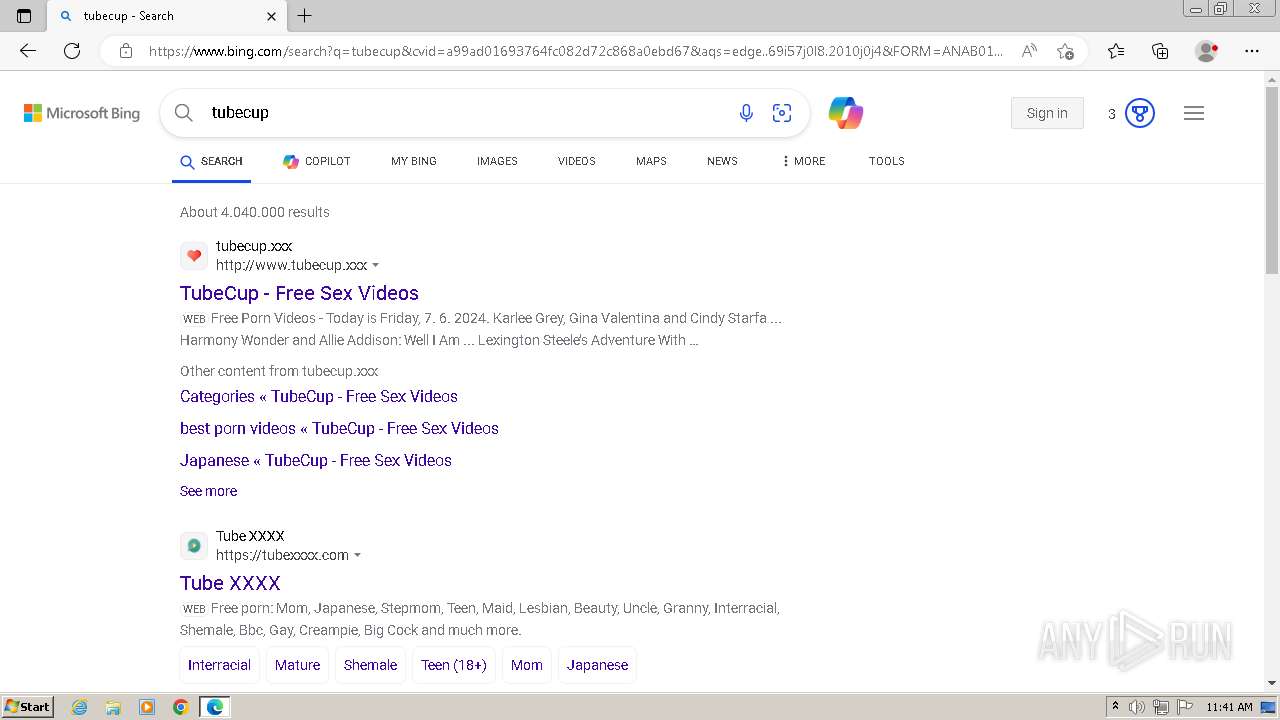Open Edge Settings and more menu

pos(1252,51)
